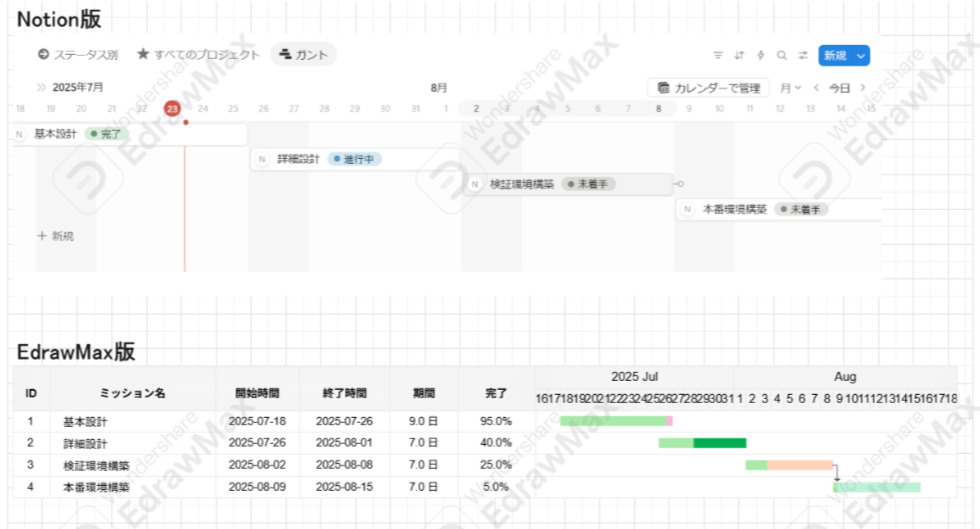Viewport: 980px width, 529px height.
Task: Go to the next period with right chevron
Action: pyautogui.click(x=863, y=88)
